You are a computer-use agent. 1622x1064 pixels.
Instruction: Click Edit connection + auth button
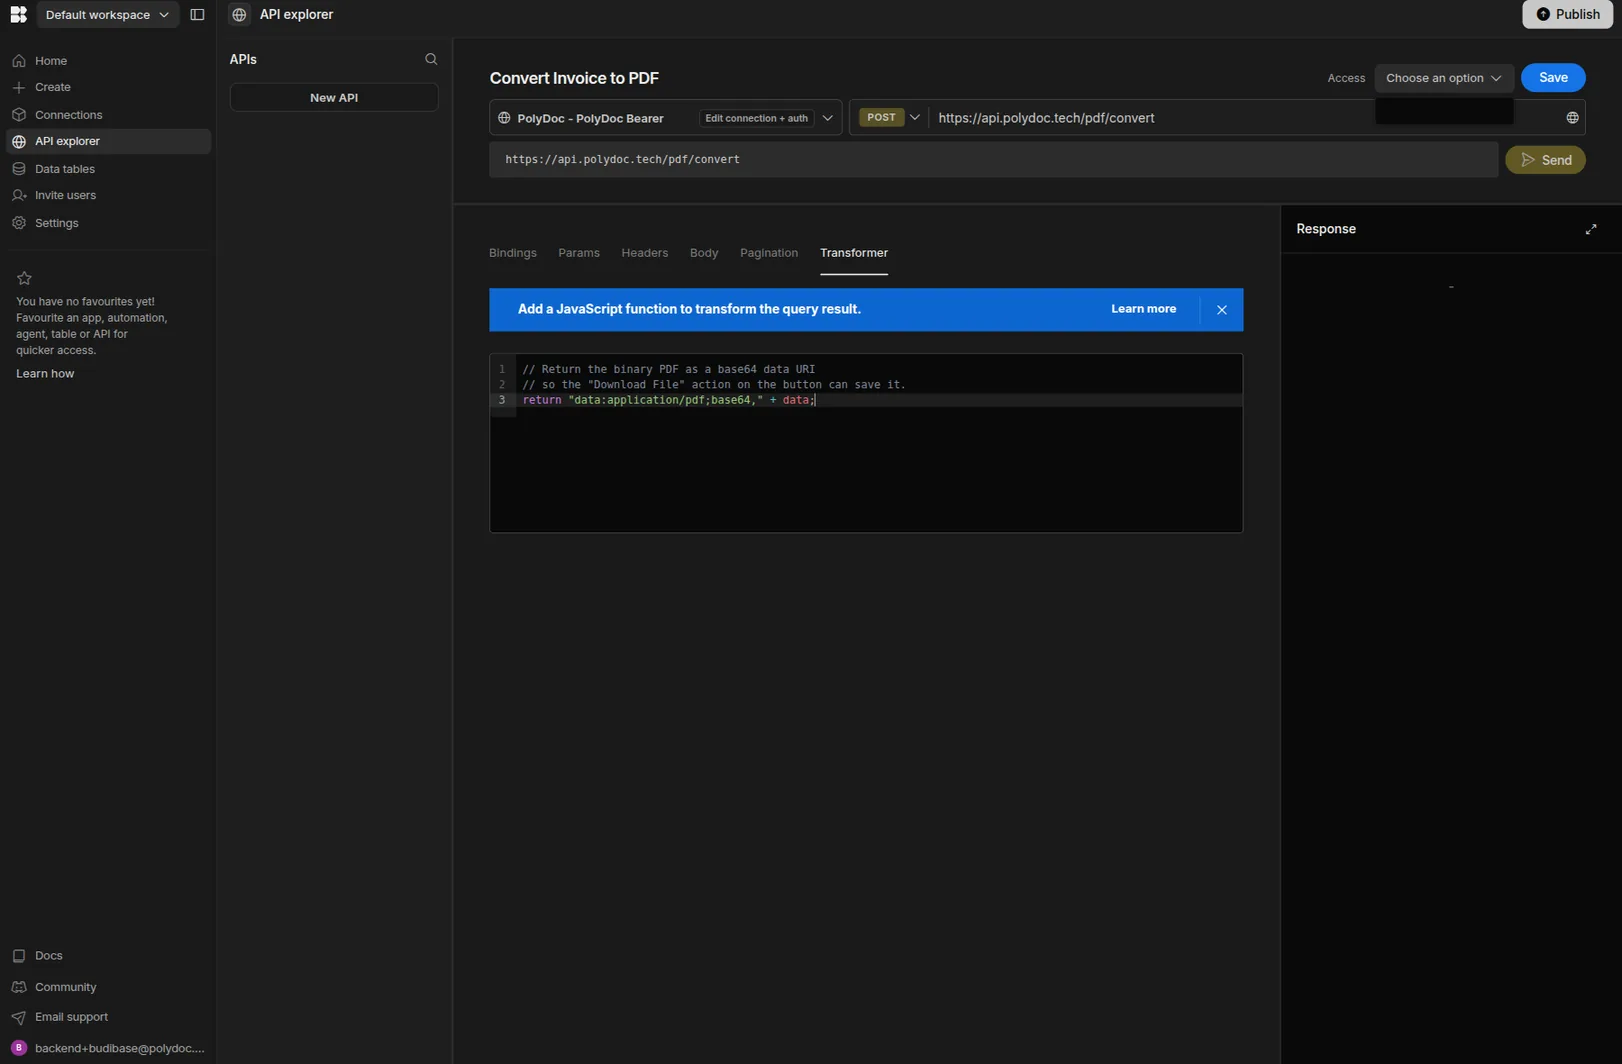coord(756,118)
